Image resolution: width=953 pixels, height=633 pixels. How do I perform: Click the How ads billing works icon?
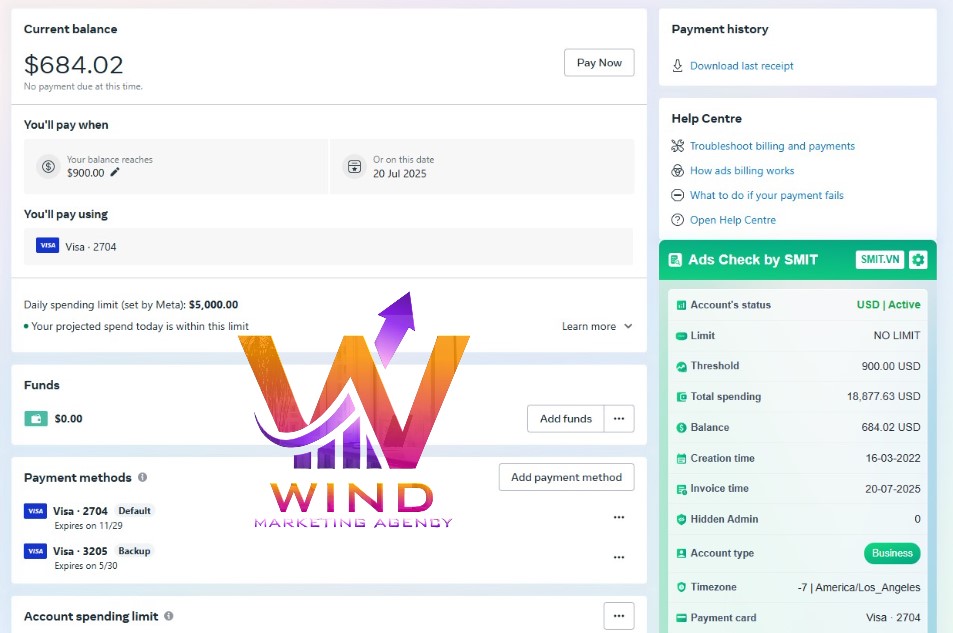coord(677,171)
